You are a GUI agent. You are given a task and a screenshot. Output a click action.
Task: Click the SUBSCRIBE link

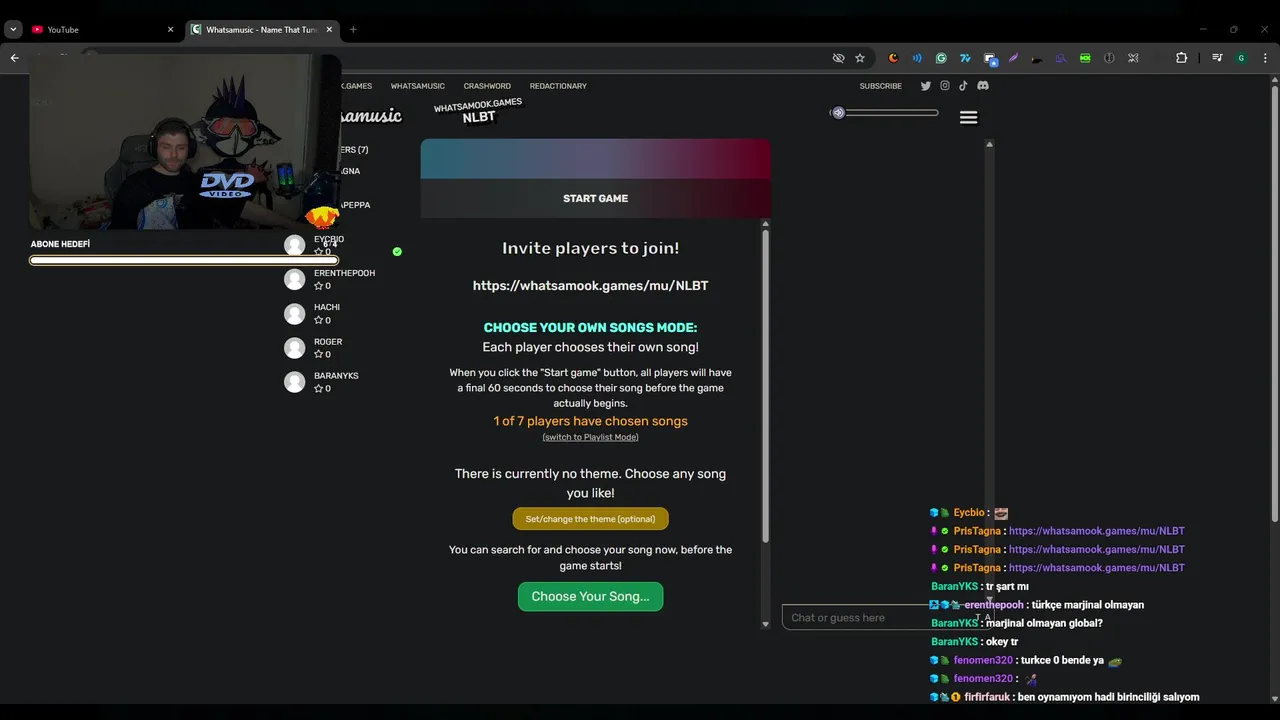881,86
